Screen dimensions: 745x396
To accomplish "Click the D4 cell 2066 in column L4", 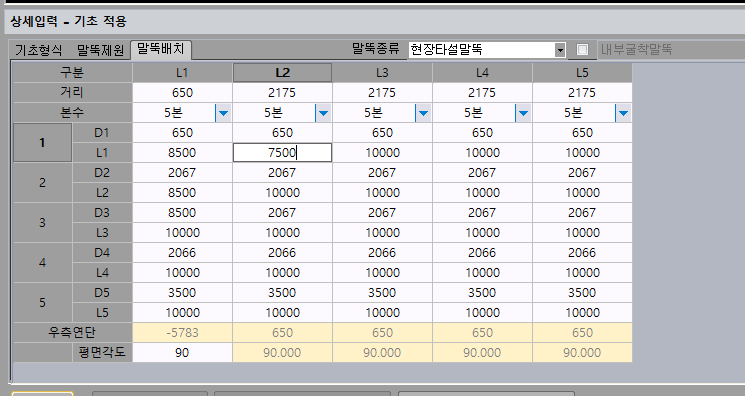I will click(482, 252).
